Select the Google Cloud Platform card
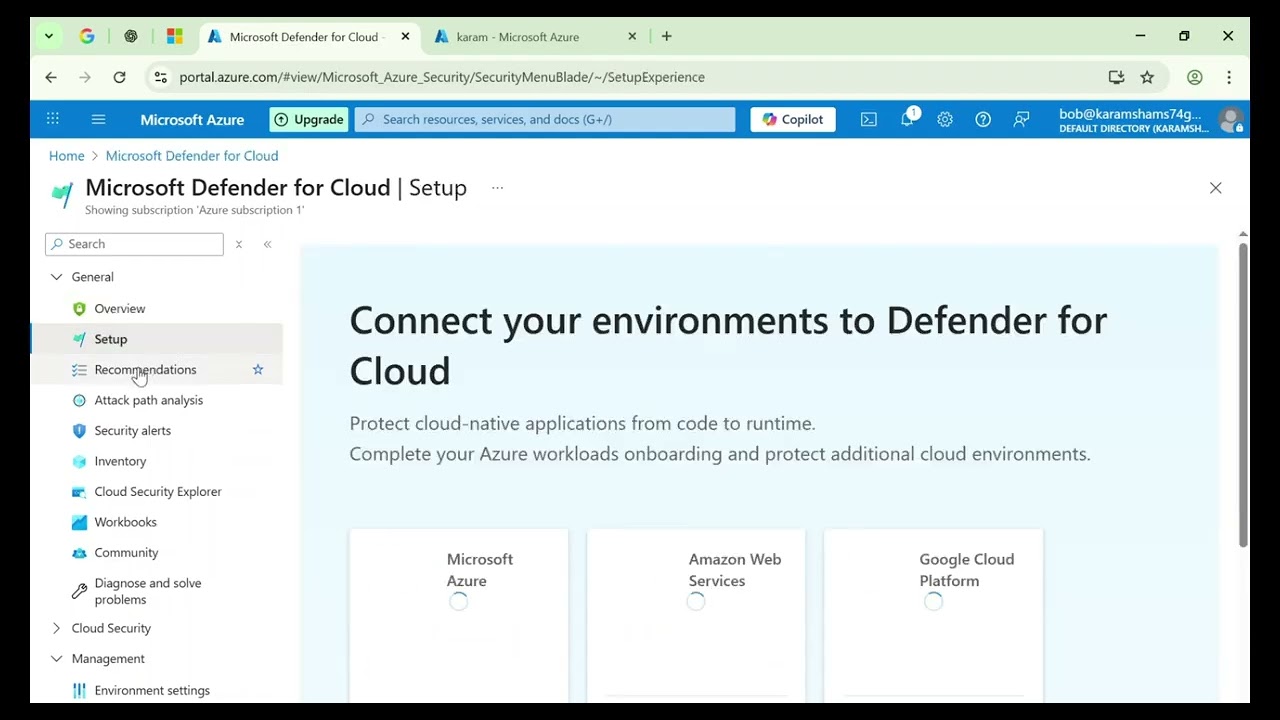 click(x=933, y=615)
